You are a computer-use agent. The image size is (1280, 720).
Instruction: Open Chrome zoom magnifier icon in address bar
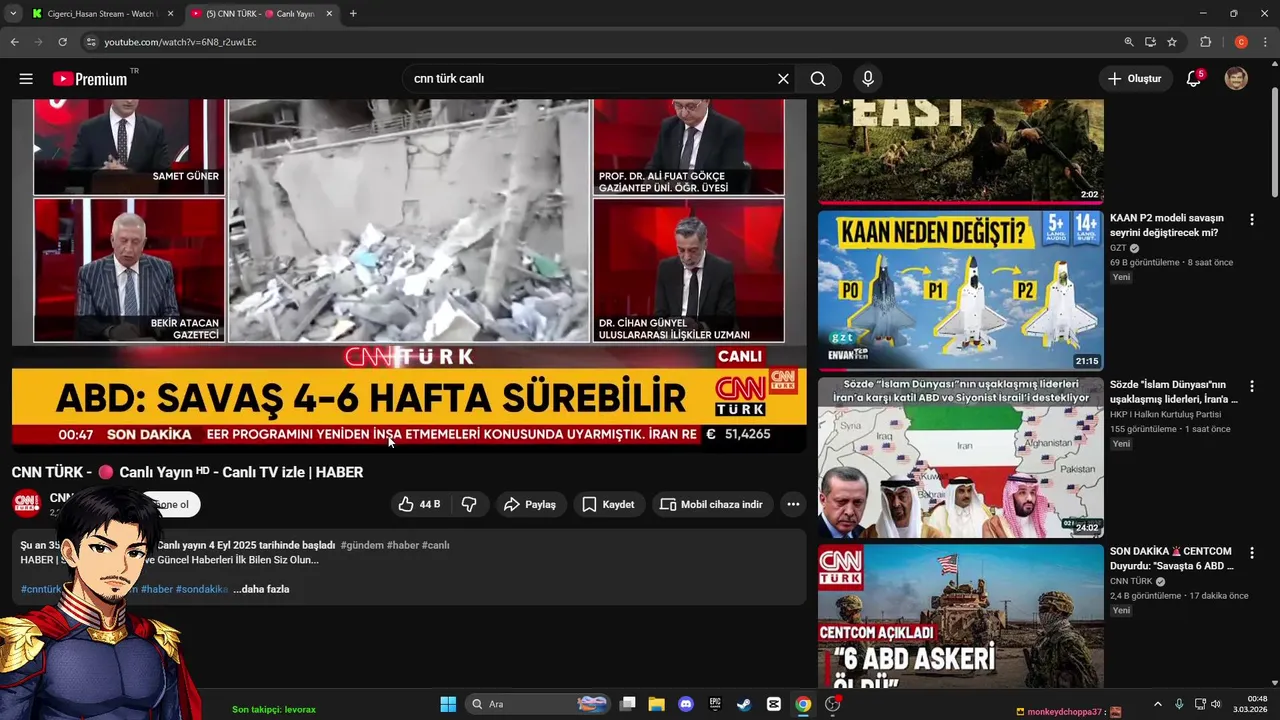pos(1129,42)
